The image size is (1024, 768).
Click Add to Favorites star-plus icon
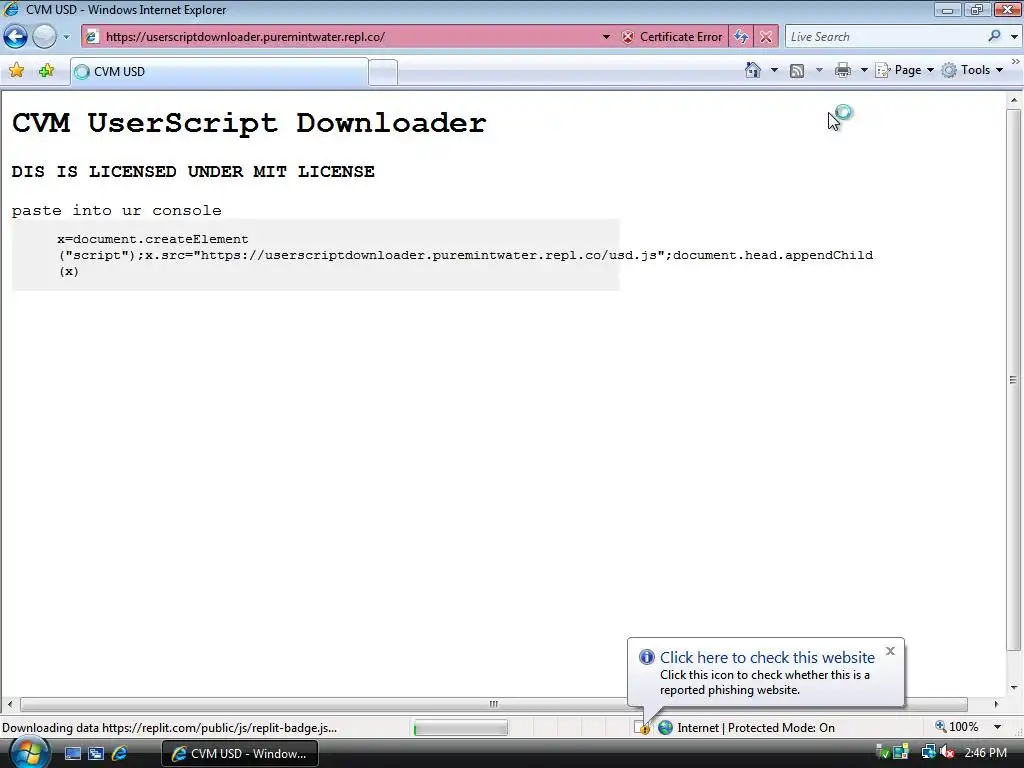pos(46,70)
